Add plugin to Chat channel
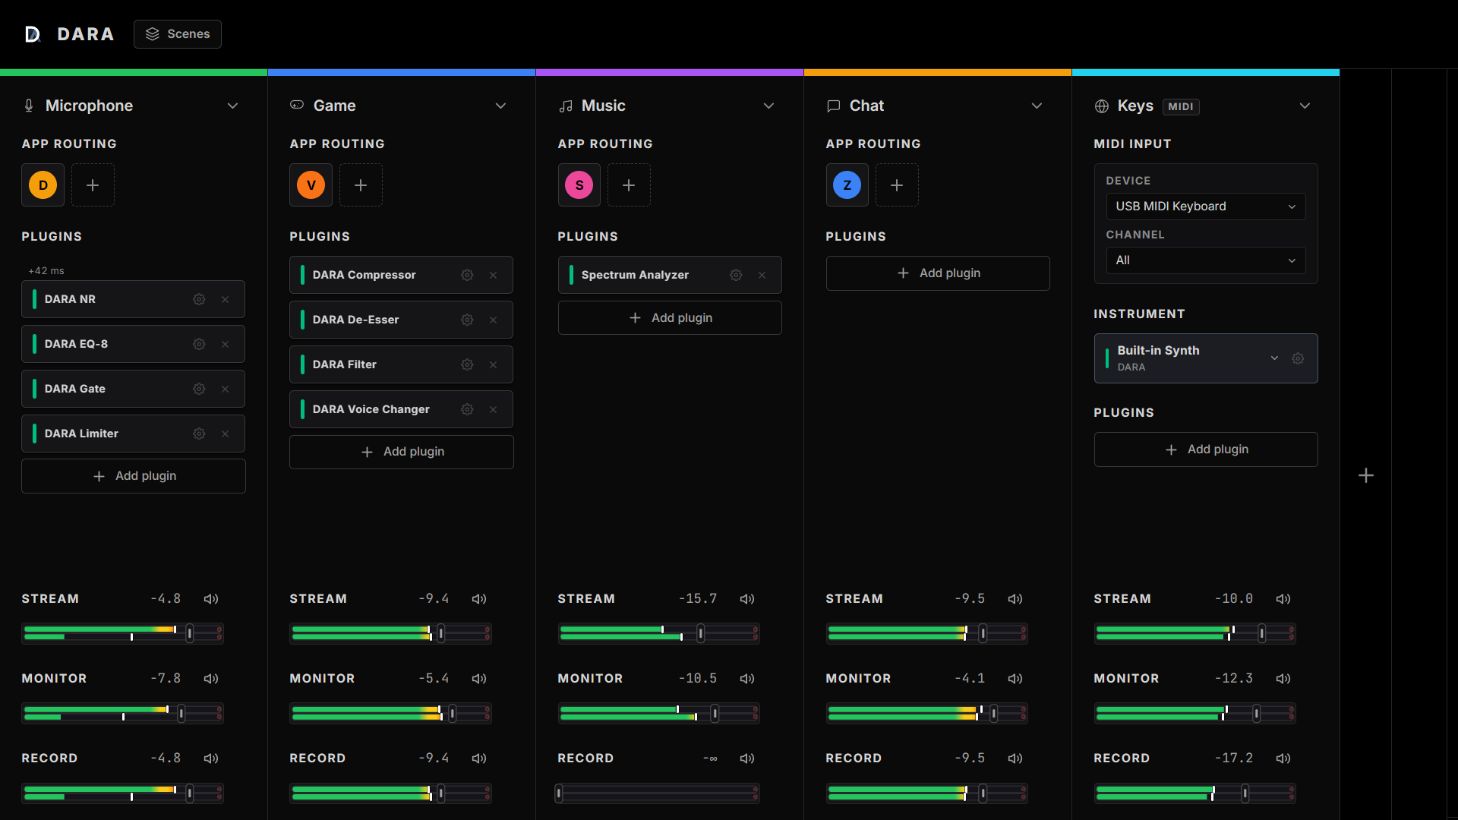Screen dimensions: 1458x820 tap(937, 273)
